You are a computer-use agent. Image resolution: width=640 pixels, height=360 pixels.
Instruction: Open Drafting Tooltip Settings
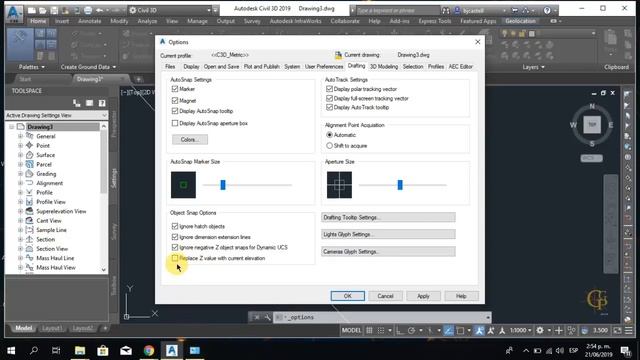pyautogui.click(x=388, y=218)
